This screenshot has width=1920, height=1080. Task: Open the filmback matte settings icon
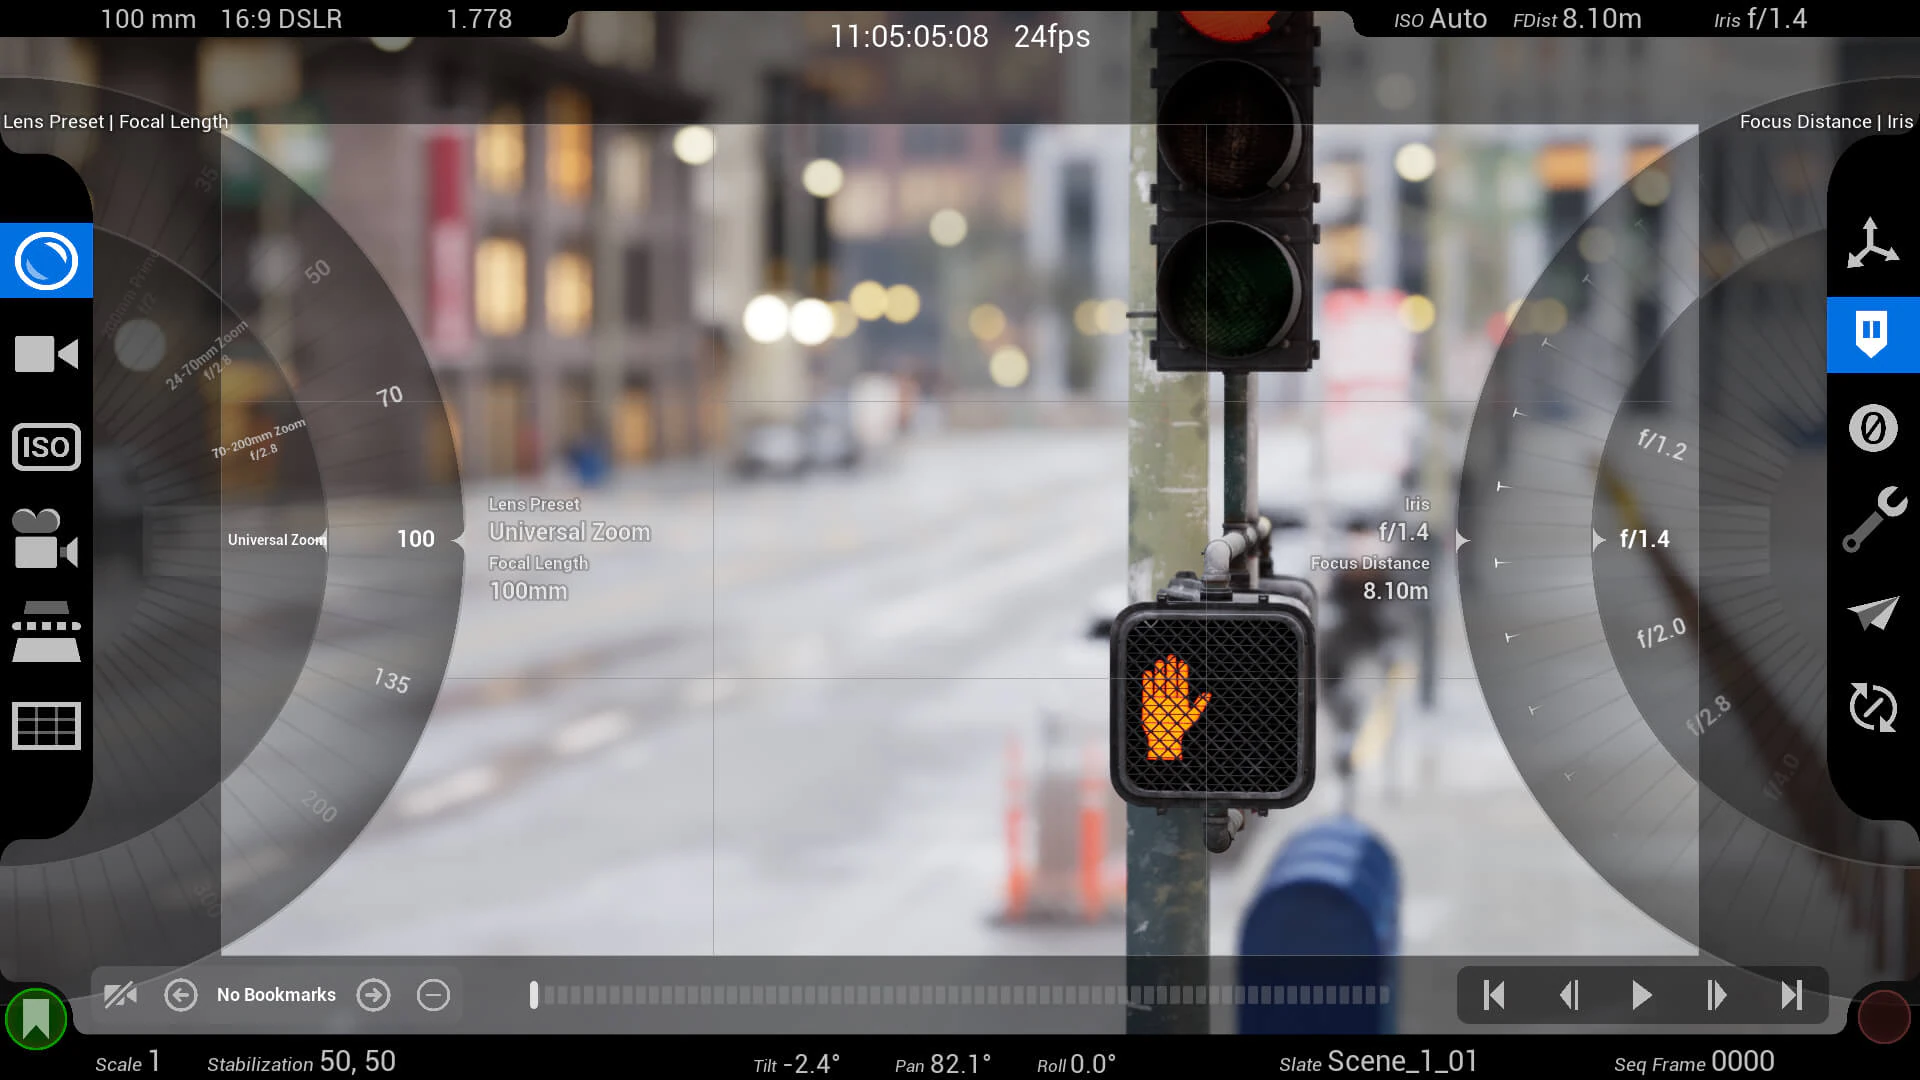pyautogui.click(x=44, y=631)
